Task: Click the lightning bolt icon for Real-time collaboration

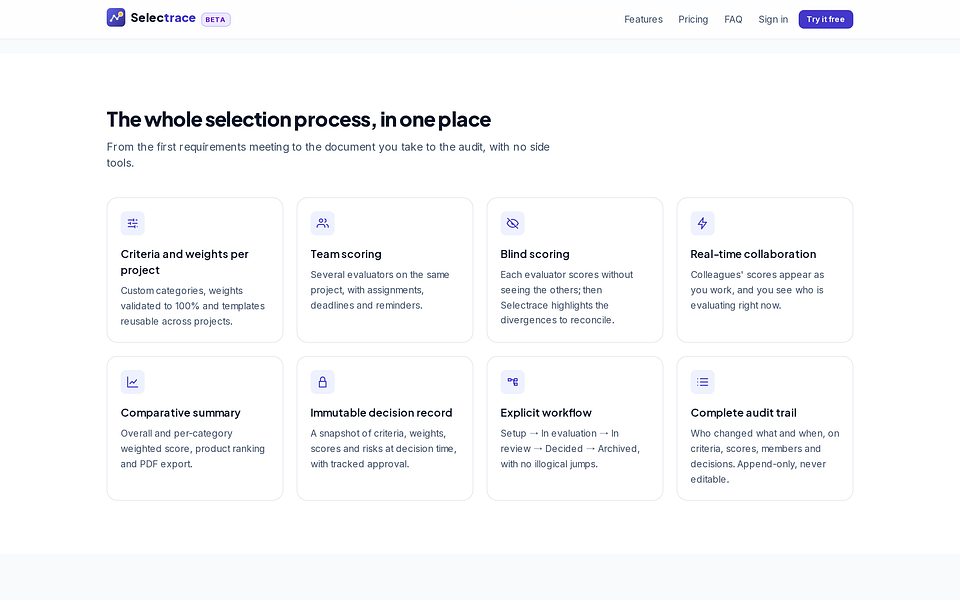Action: (x=702, y=223)
